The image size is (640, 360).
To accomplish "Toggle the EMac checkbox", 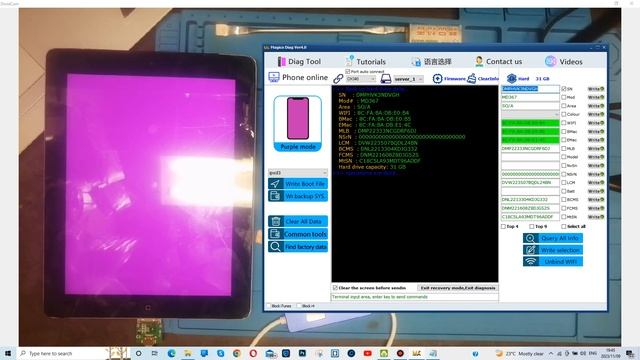I will pyautogui.click(x=564, y=140).
